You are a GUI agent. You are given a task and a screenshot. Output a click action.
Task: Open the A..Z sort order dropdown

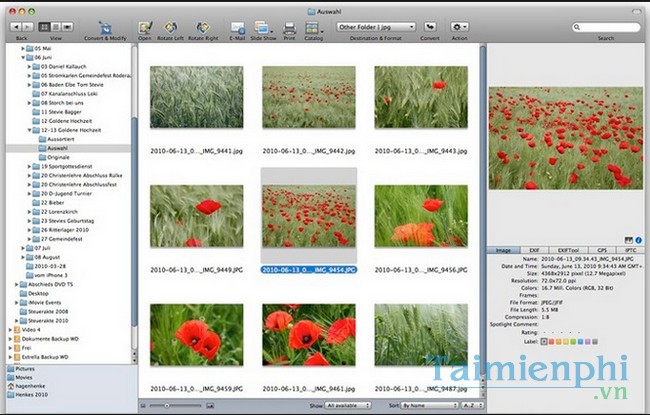pyautogui.click(x=473, y=405)
